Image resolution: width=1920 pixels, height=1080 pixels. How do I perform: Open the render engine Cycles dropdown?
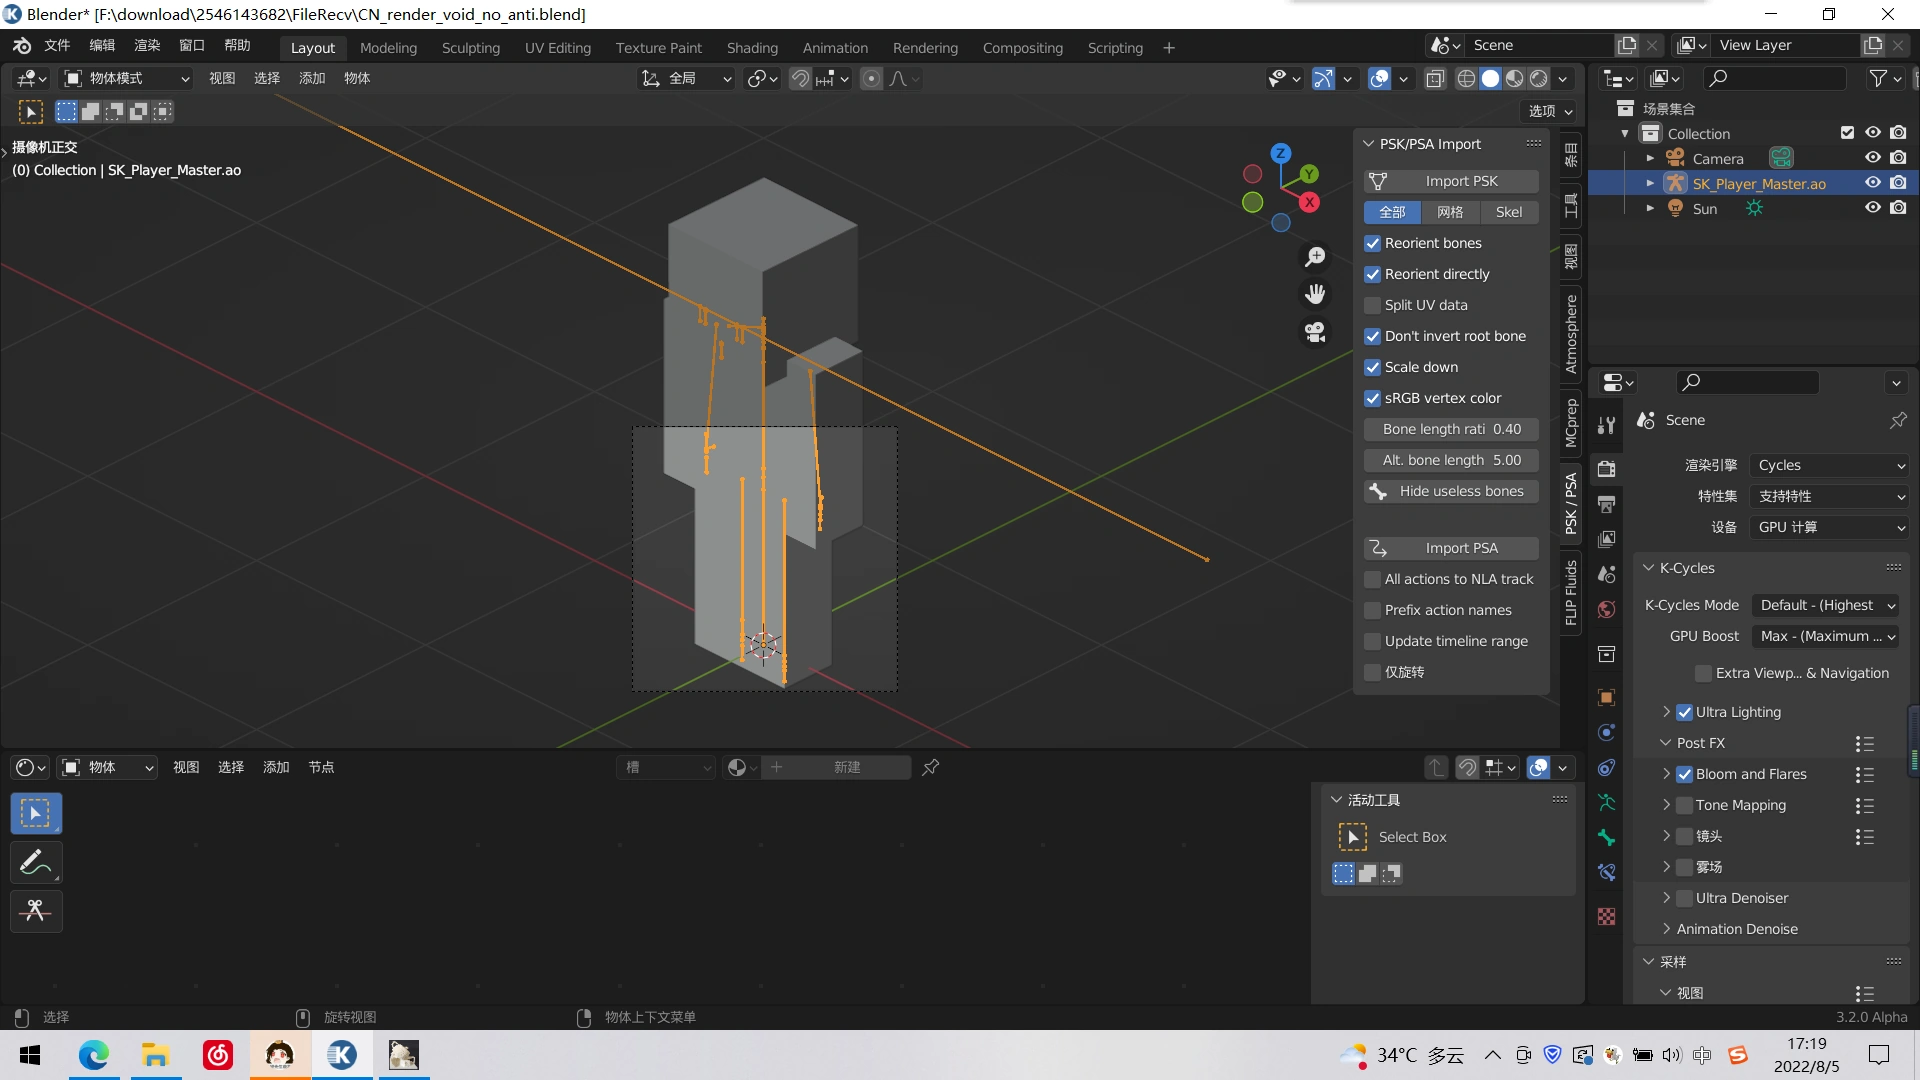tap(1830, 465)
